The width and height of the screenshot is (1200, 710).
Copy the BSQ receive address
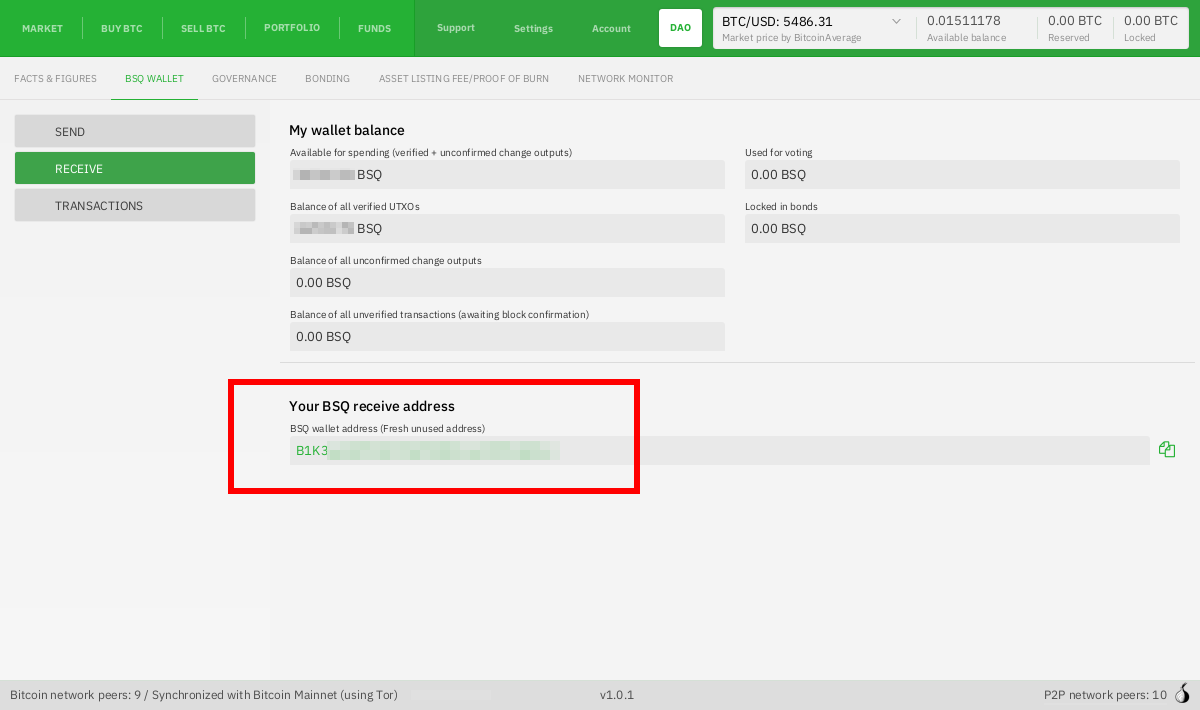(1167, 450)
